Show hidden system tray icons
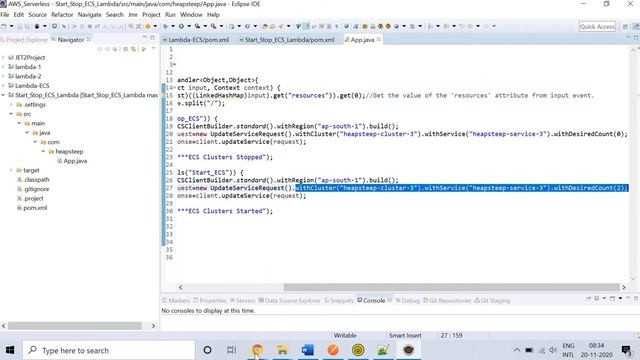Screen dimensions: 640x360 click(517, 350)
